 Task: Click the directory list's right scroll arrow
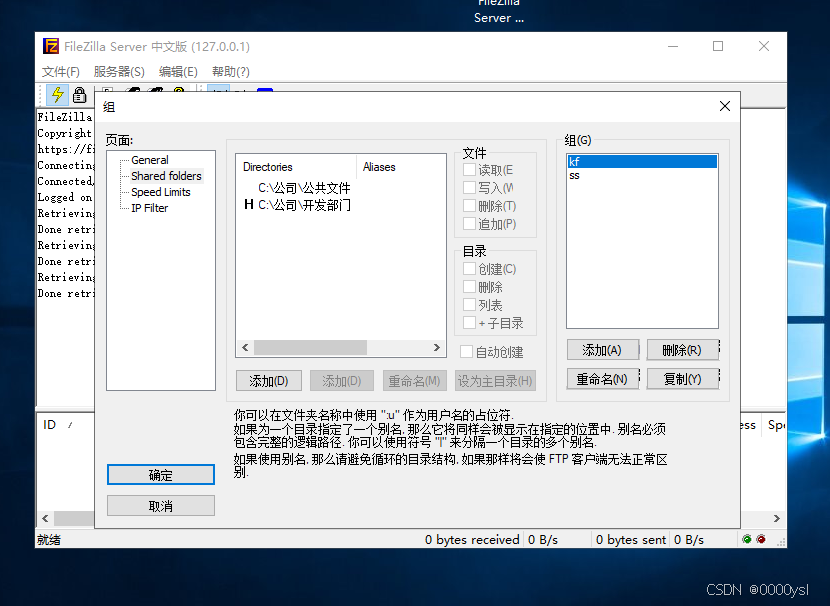[437, 347]
